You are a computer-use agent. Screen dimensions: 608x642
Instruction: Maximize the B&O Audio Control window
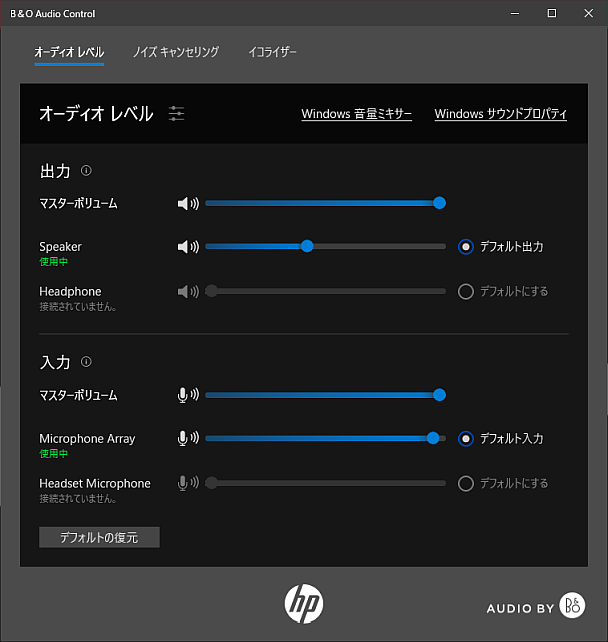point(552,14)
